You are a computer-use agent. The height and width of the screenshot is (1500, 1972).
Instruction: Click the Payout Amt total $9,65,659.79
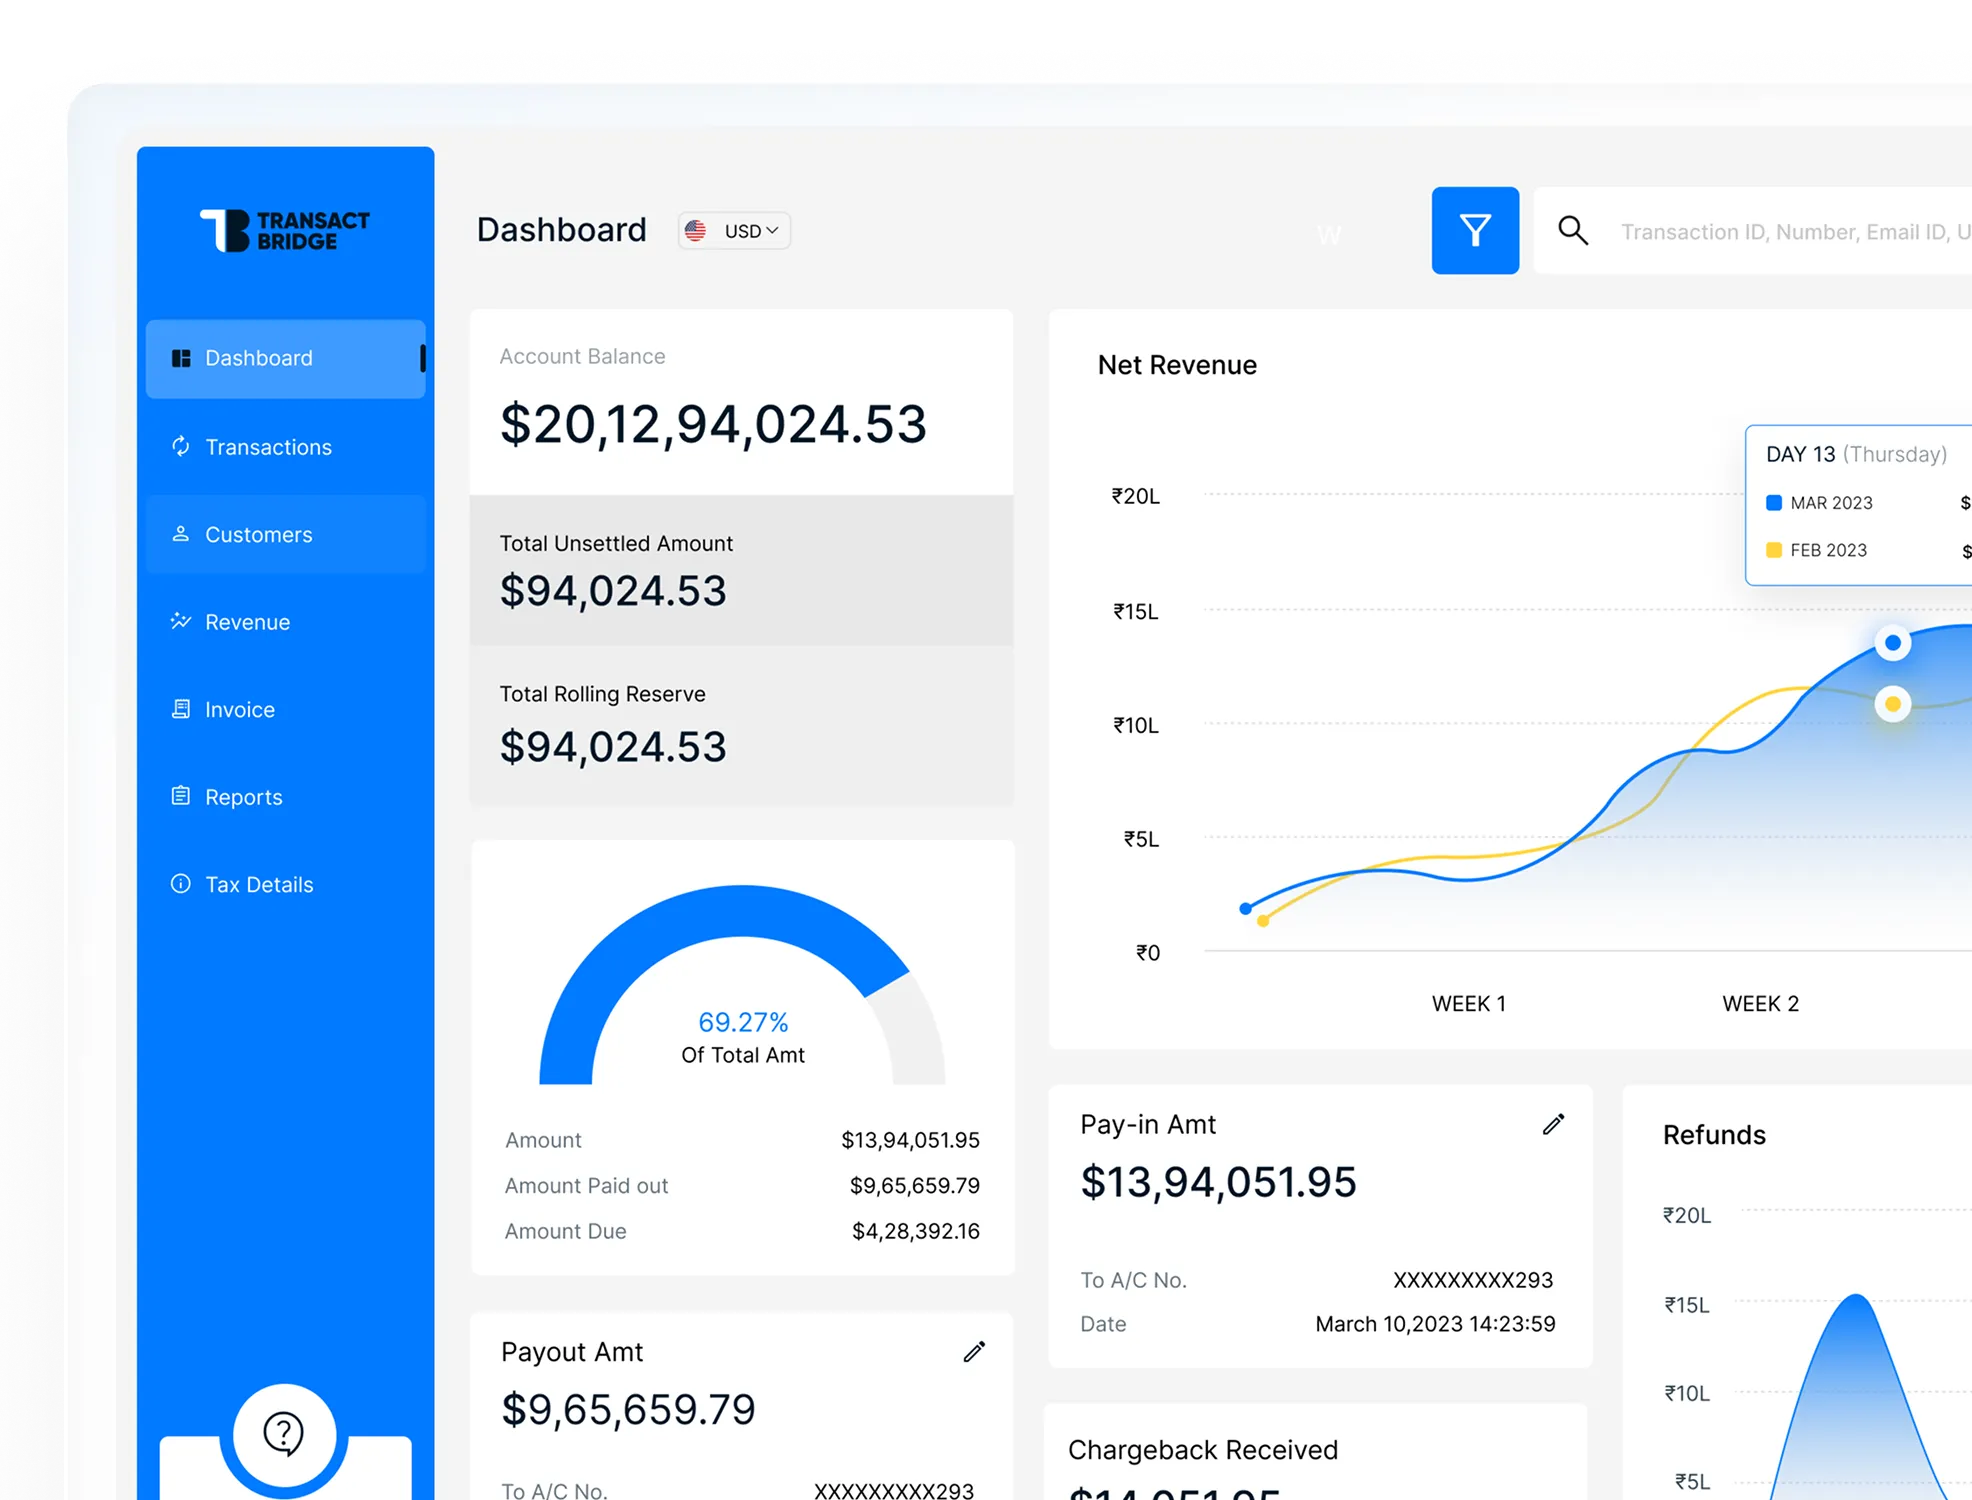628,1409
